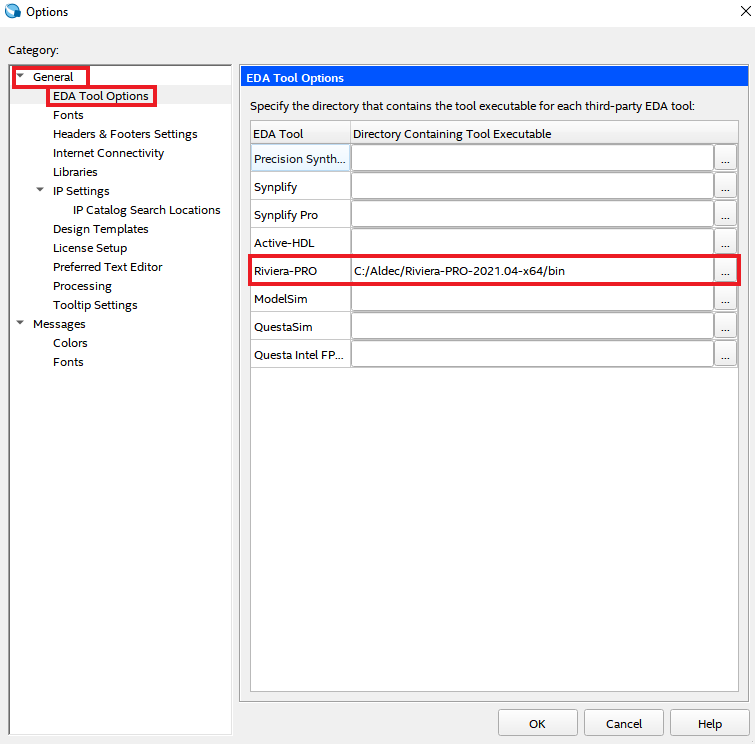The width and height of the screenshot is (755, 744).
Task: Click Directory Containing Tool Executable header
Action: (544, 133)
